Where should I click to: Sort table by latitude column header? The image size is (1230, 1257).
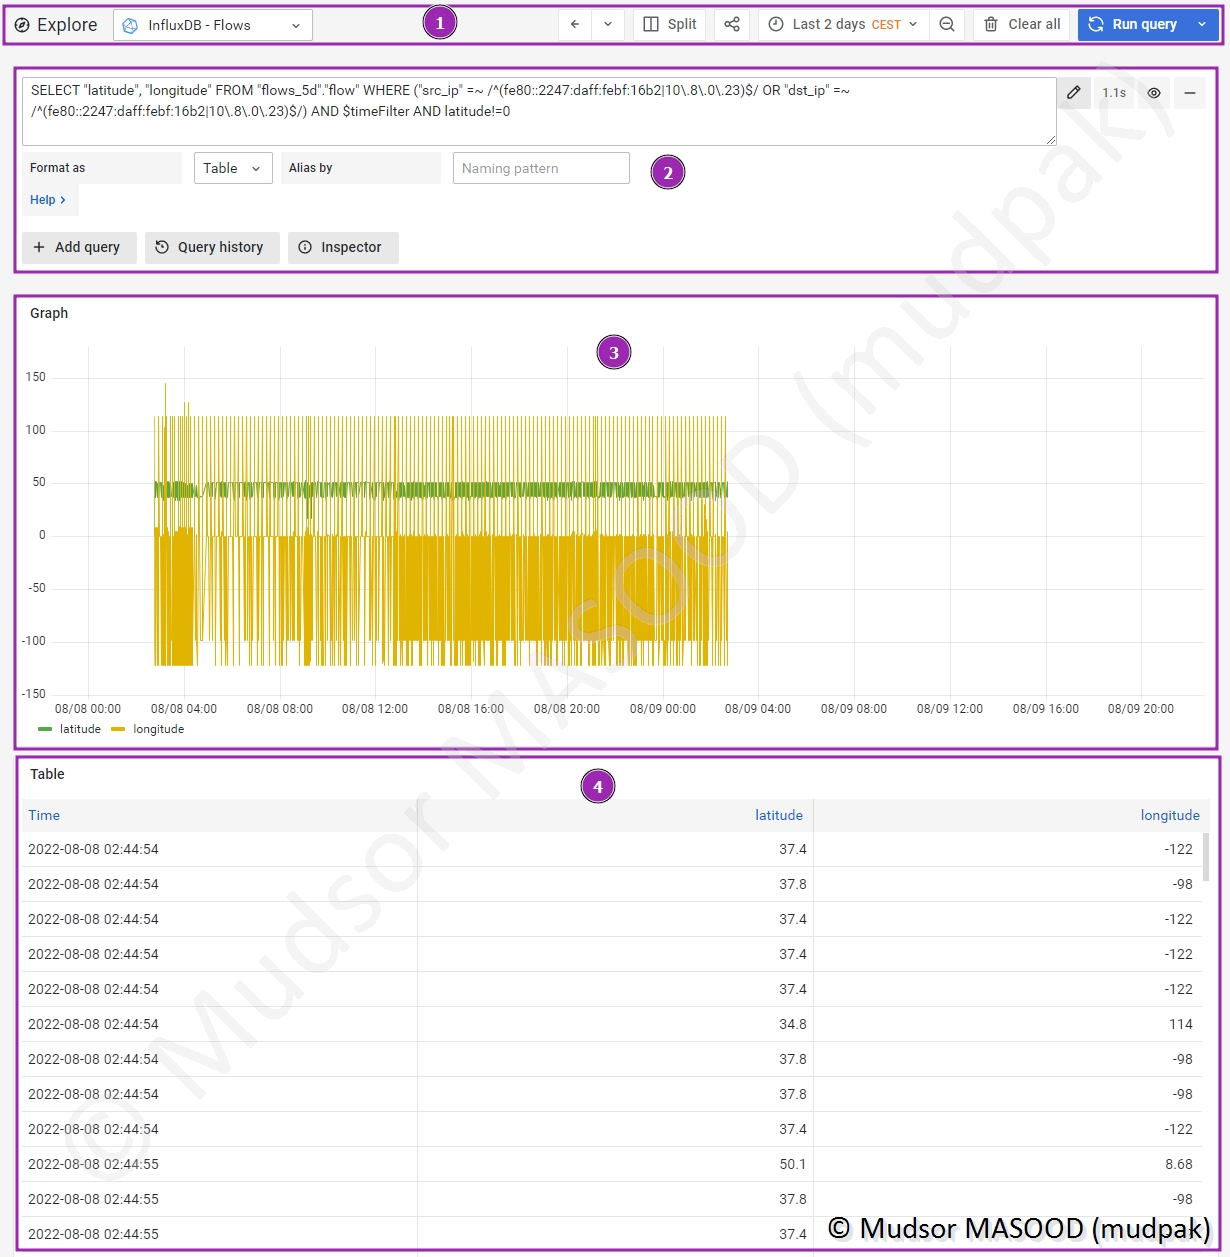[x=778, y=815]
